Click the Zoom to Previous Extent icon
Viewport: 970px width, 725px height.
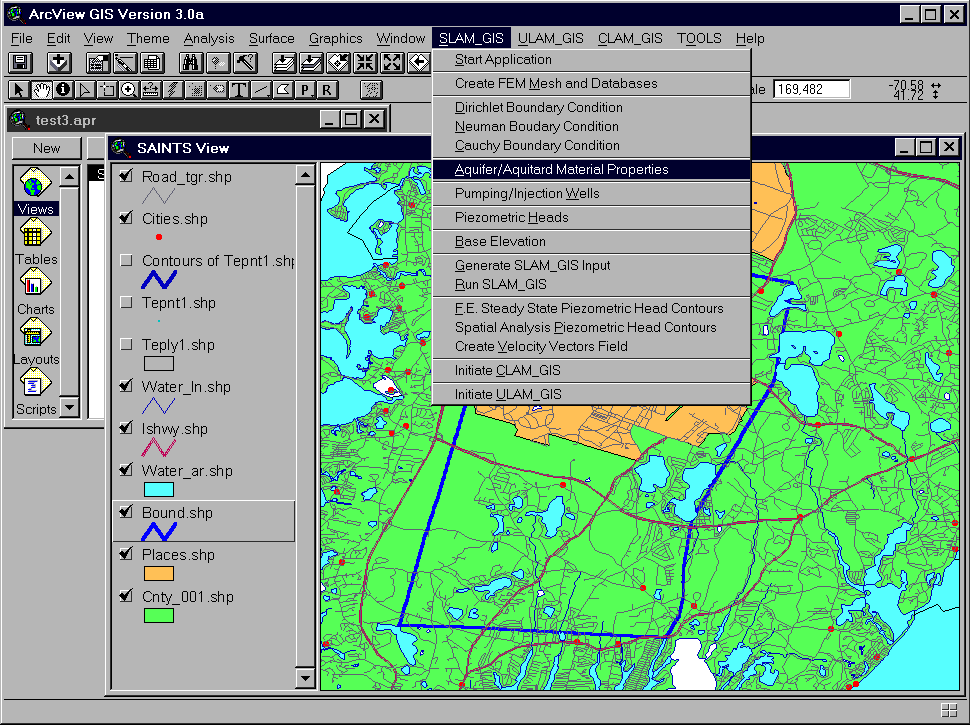tap(419, 62)
